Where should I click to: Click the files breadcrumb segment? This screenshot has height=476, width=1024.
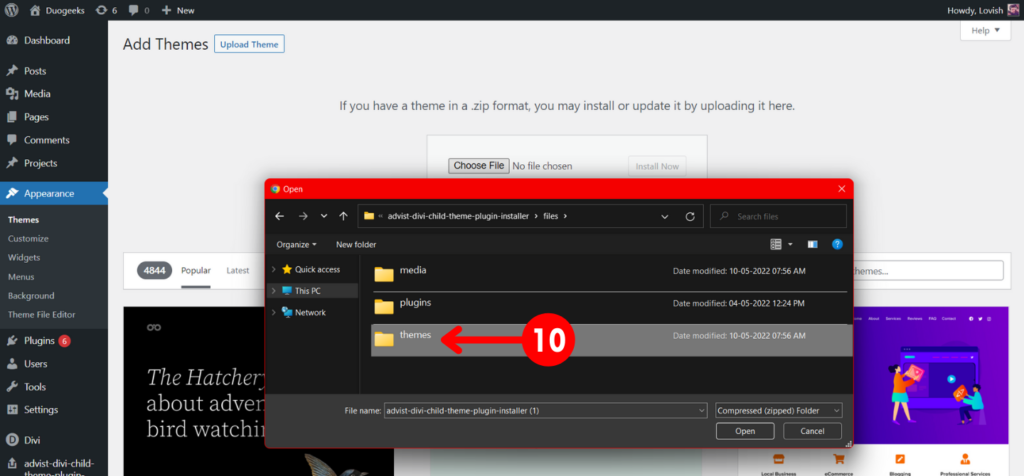click(551, 216)
